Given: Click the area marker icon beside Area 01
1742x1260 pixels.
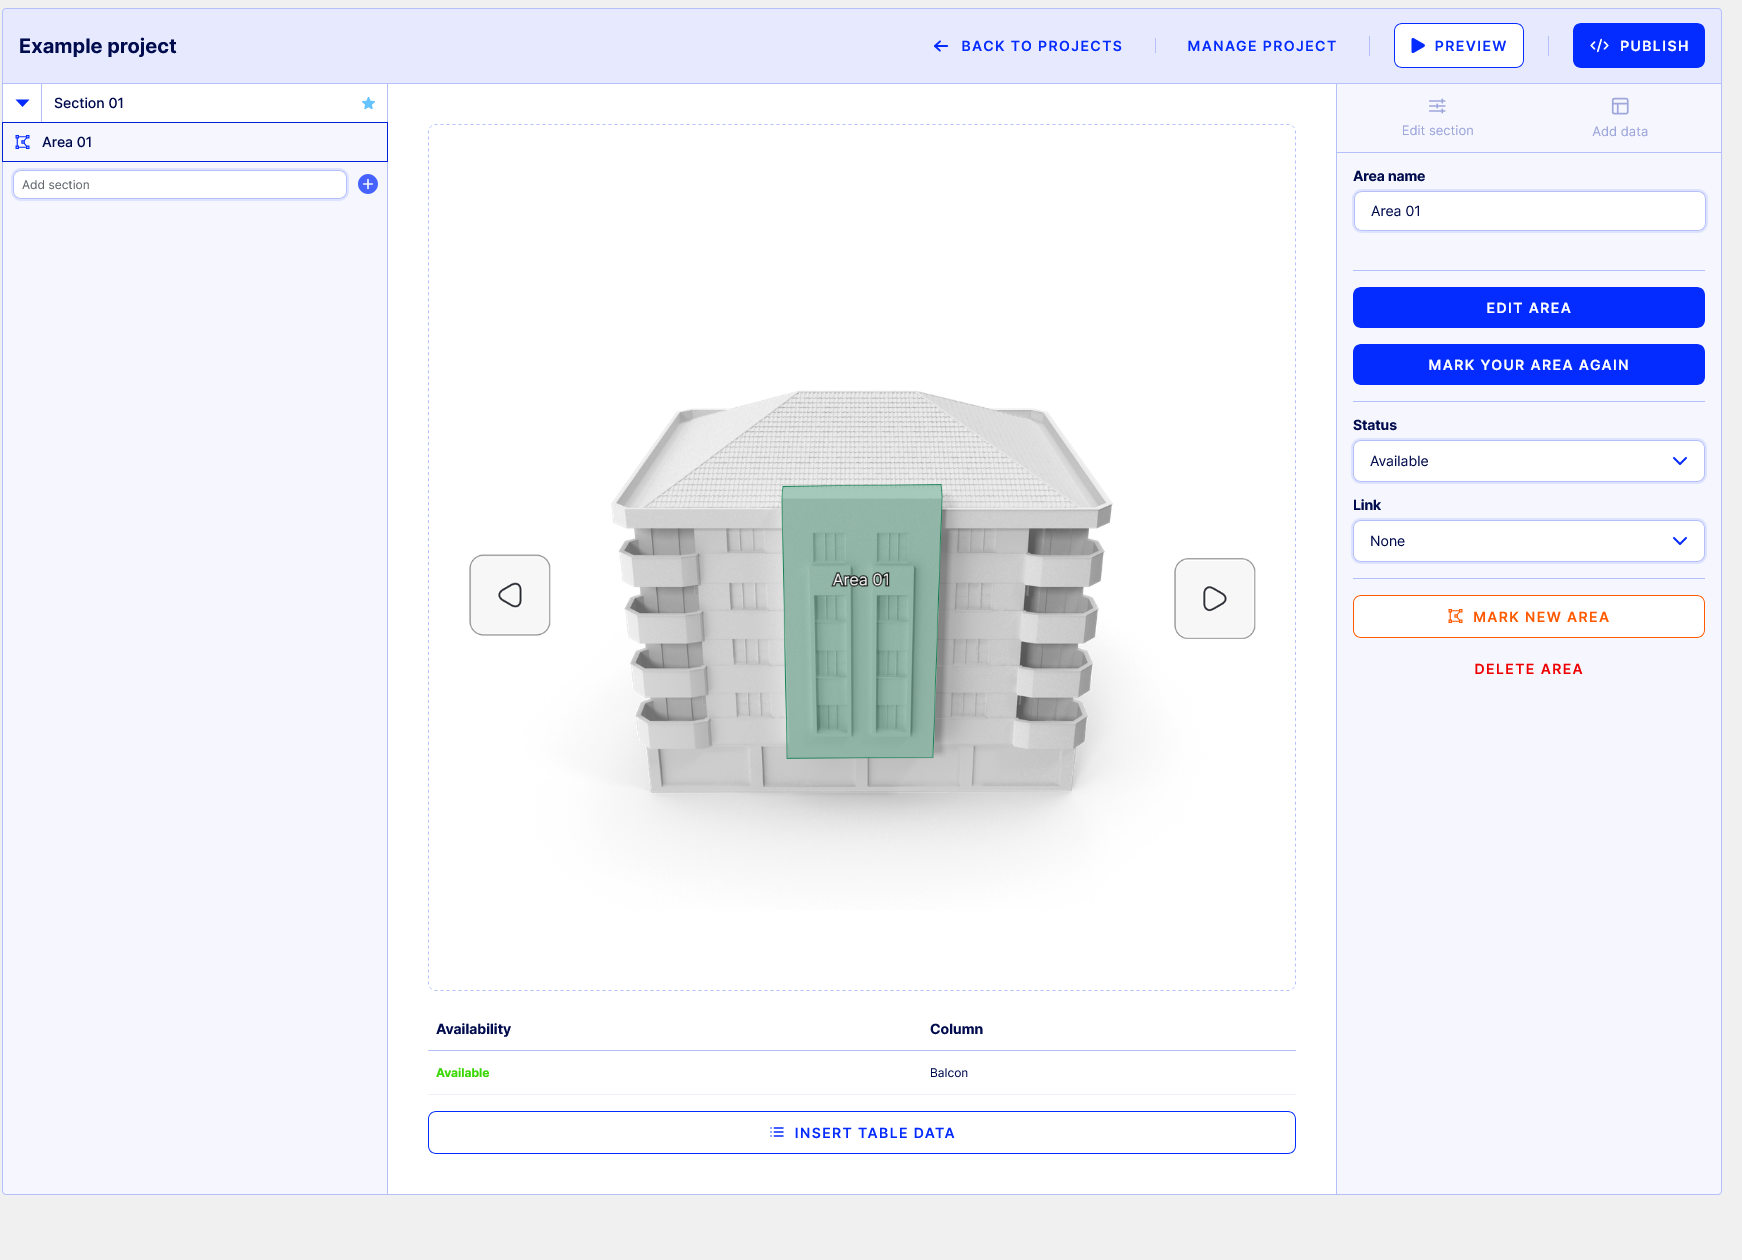Looking at the screenshot, I should [23, 141].
